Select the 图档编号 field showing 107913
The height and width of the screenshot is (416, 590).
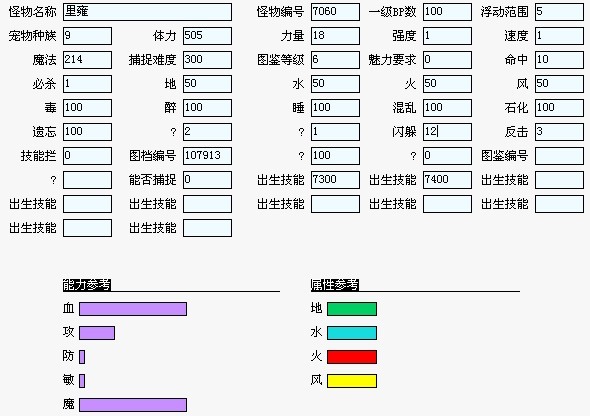pyautogui.click(x=207, y=156)
